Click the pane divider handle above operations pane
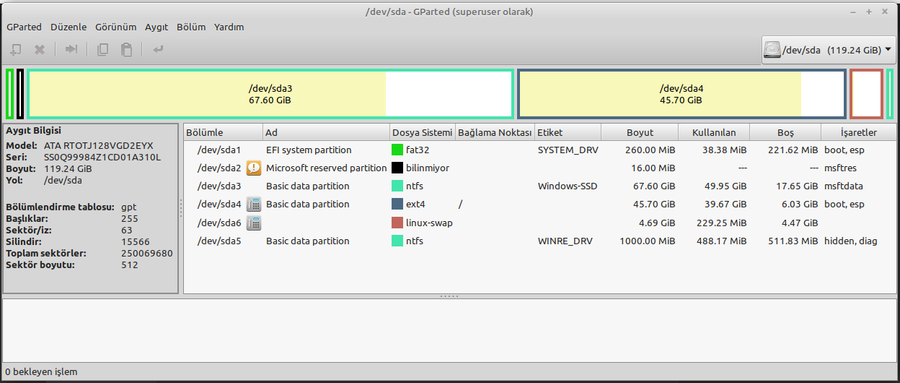This screenshot has width=900, height=383. point(449,296)
